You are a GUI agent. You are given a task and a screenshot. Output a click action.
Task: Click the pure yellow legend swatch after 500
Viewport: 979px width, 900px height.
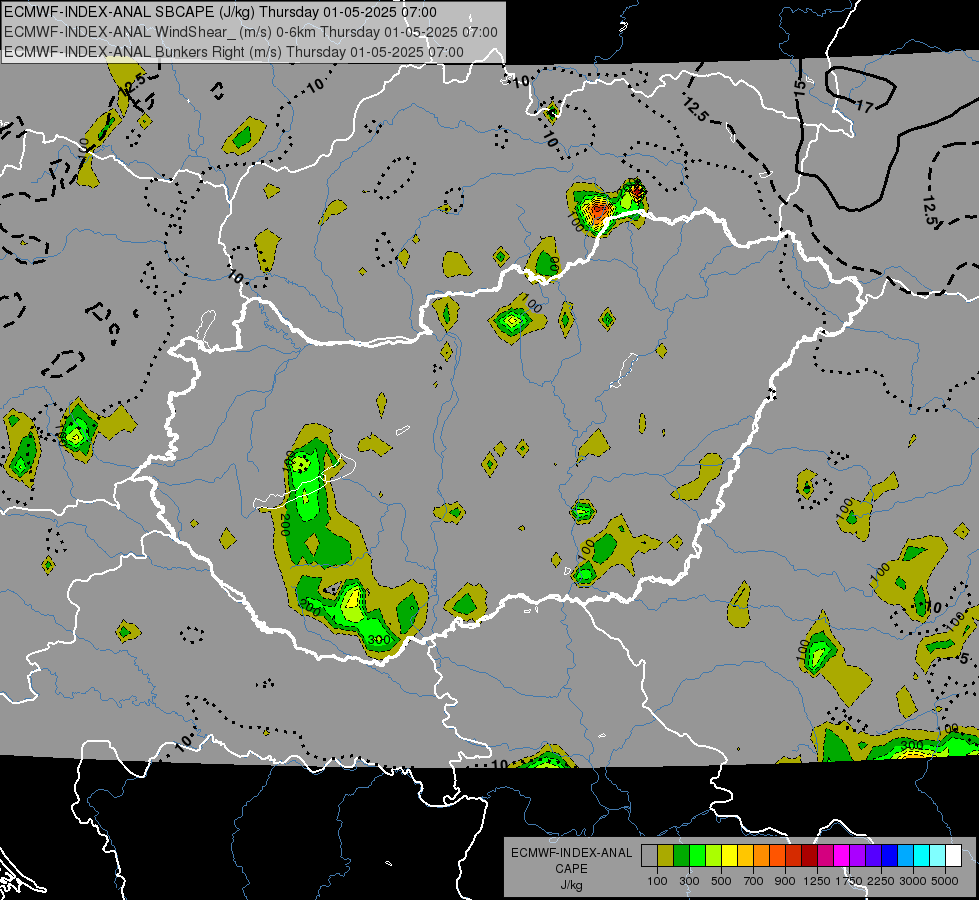729,856
